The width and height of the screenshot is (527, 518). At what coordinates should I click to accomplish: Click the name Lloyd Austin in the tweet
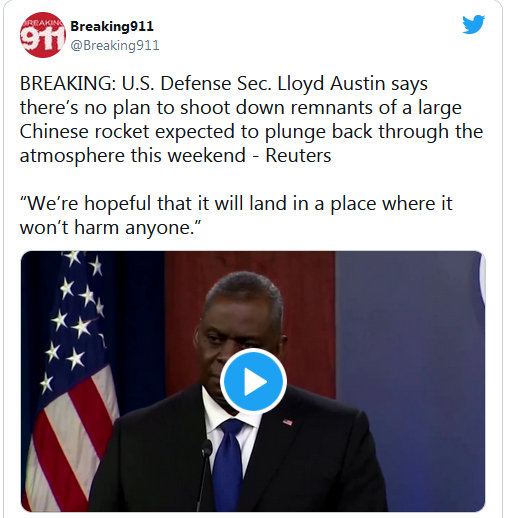pyautogui.click(x=331, y=83)
